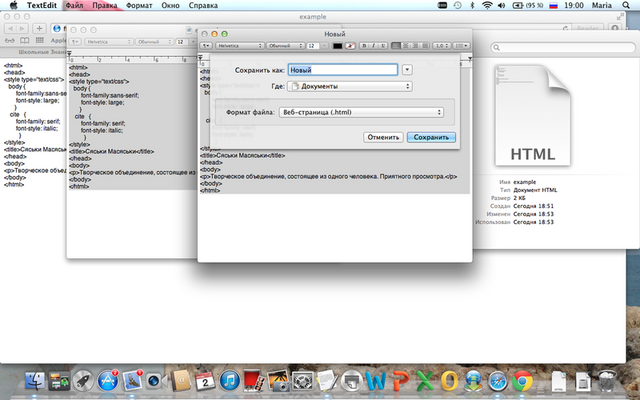The height and width of the screenshot is (400, 640).
Task: Open Helvetica font dropdown in Новый window
Action: (240, 46)
